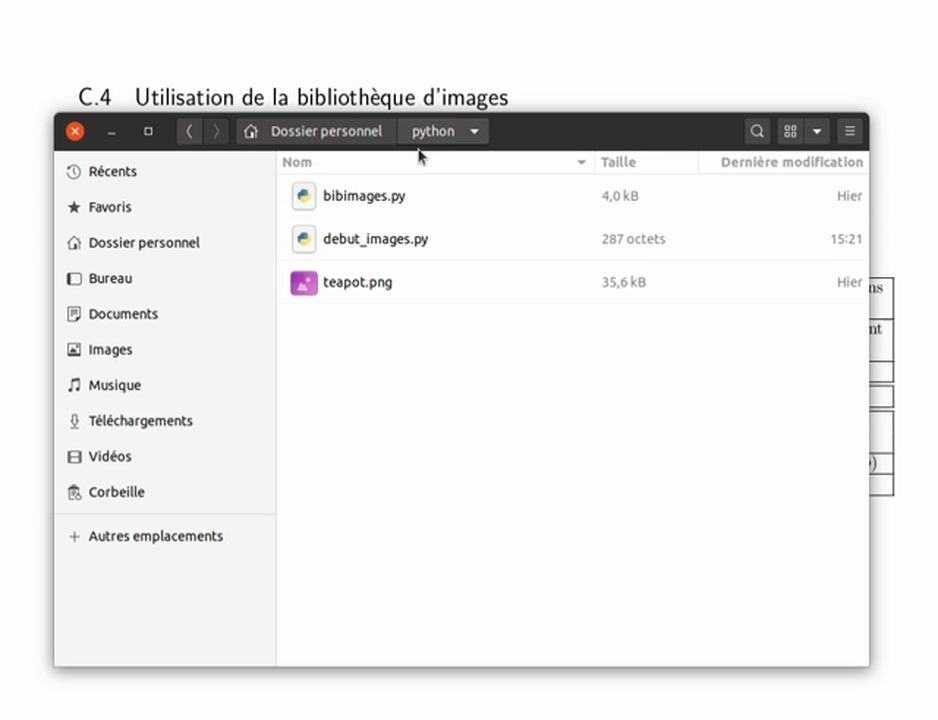Toggle the grid view icon button
The image size is (938, 720).
coord(790,131)
